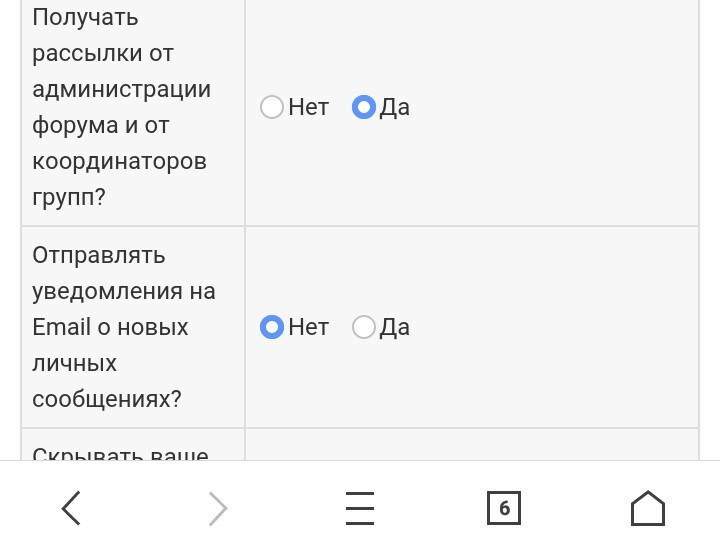Tap the "Нет" label text for Email notifications
This screenshot has width=720, height=556.
(x=308, y=327)
